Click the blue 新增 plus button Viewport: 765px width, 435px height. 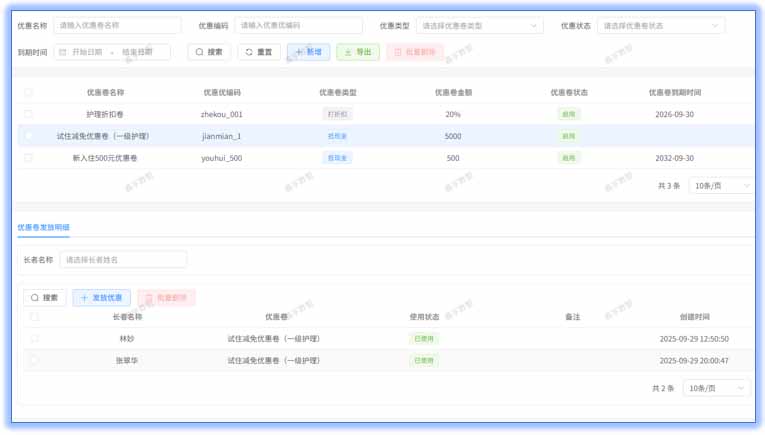tap(308, 52)
